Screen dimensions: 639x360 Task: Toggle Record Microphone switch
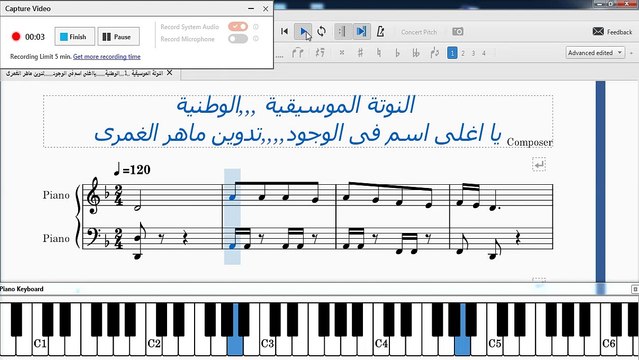[238, 39]
